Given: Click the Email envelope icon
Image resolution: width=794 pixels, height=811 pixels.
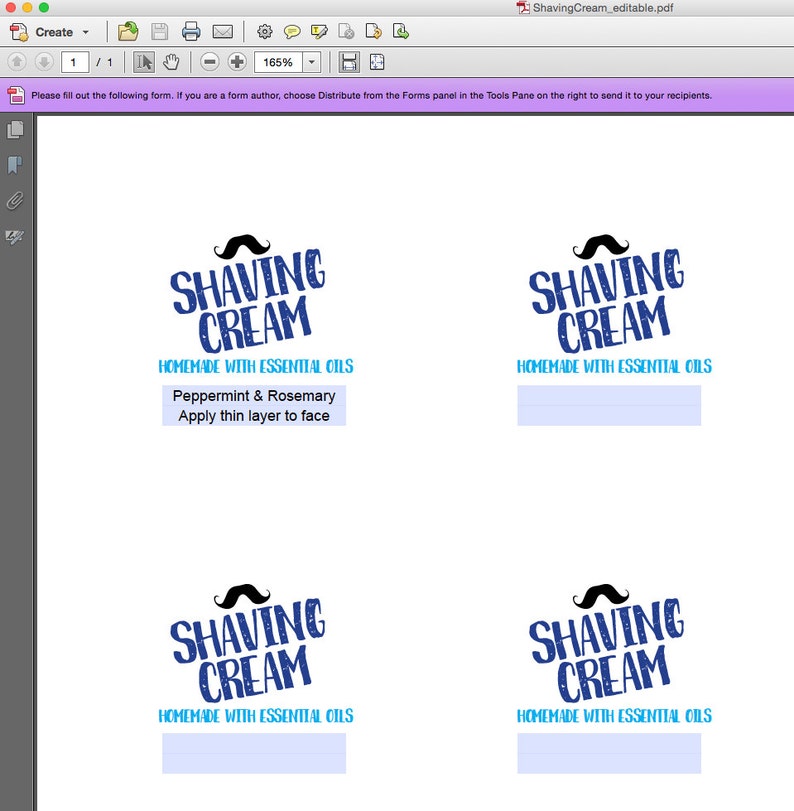Looking at the screenshot, I should pyautogui.click(x=222, y=32).
